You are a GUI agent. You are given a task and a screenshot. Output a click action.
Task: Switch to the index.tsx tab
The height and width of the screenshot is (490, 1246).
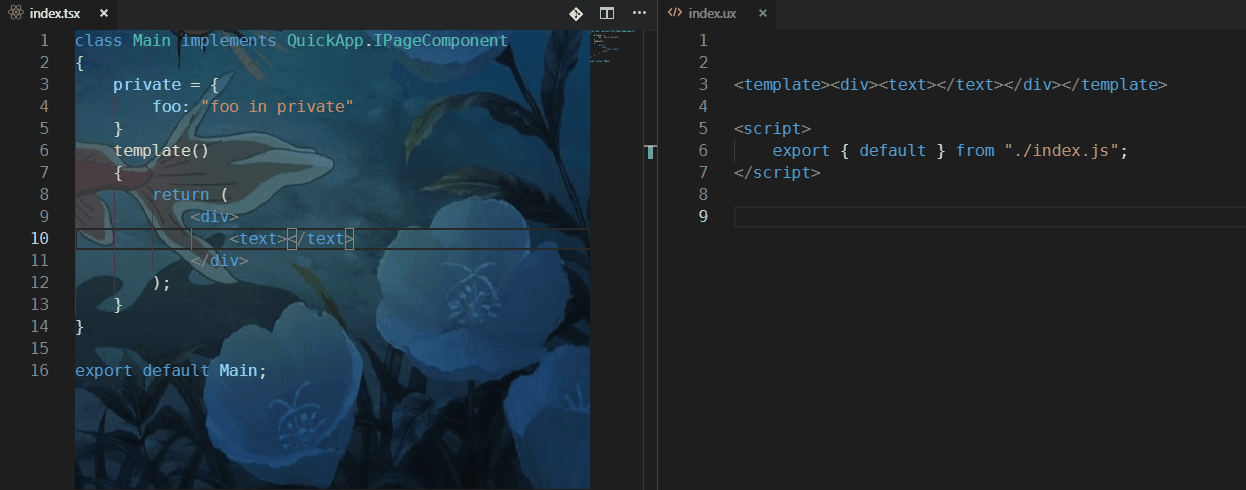point(56,13)
